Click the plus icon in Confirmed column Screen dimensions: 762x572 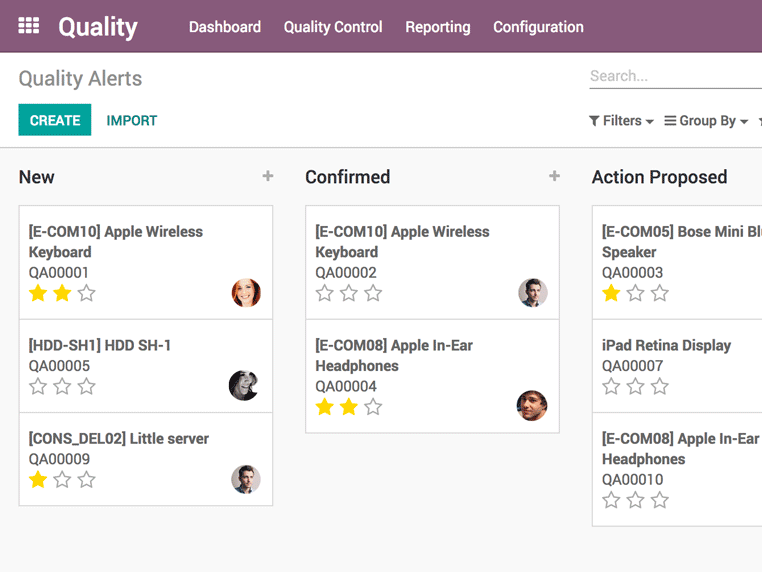pyautogui.click(x=554, y=176)
